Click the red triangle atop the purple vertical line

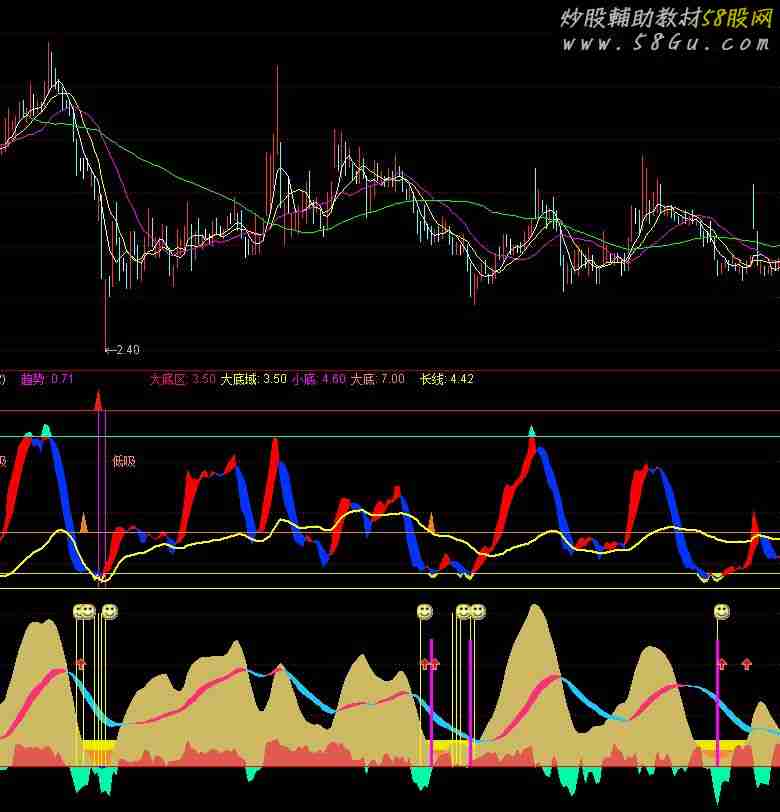click(98, 401)
